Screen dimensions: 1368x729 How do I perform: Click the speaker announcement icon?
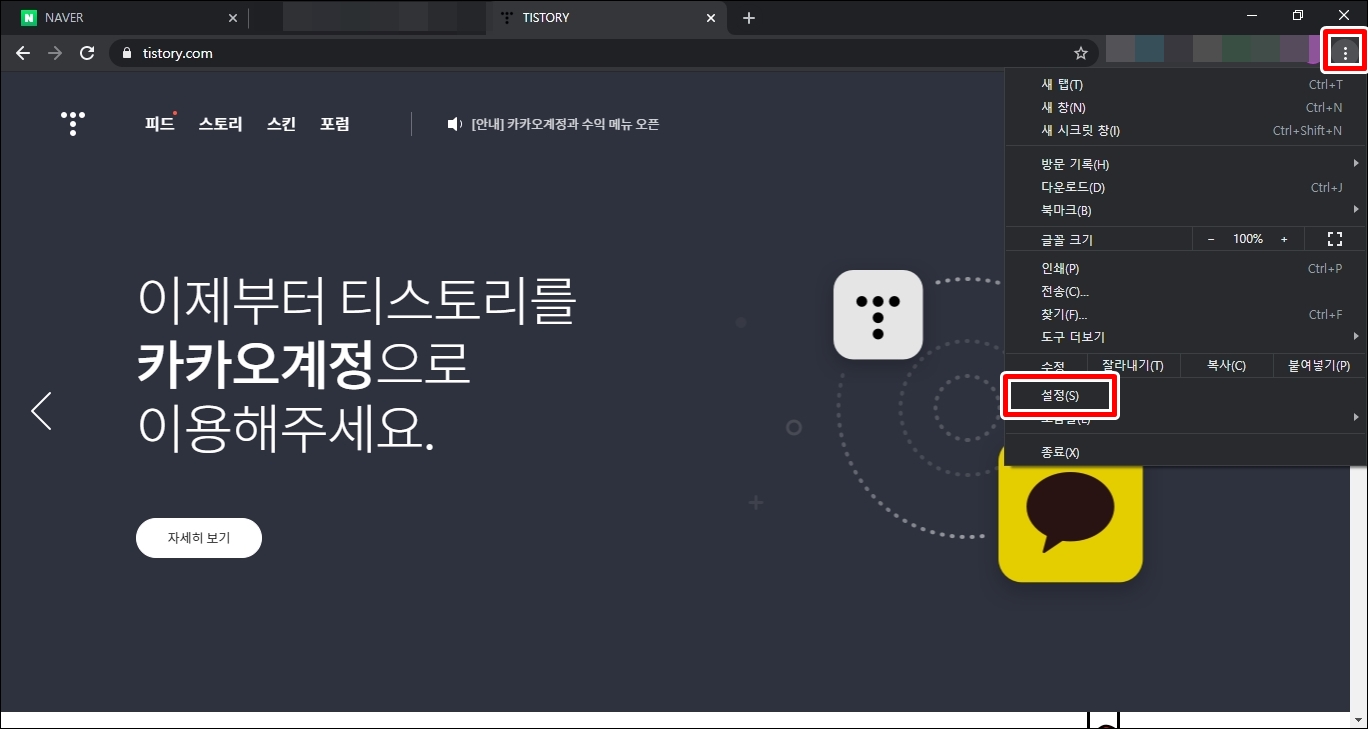point(455,124)
